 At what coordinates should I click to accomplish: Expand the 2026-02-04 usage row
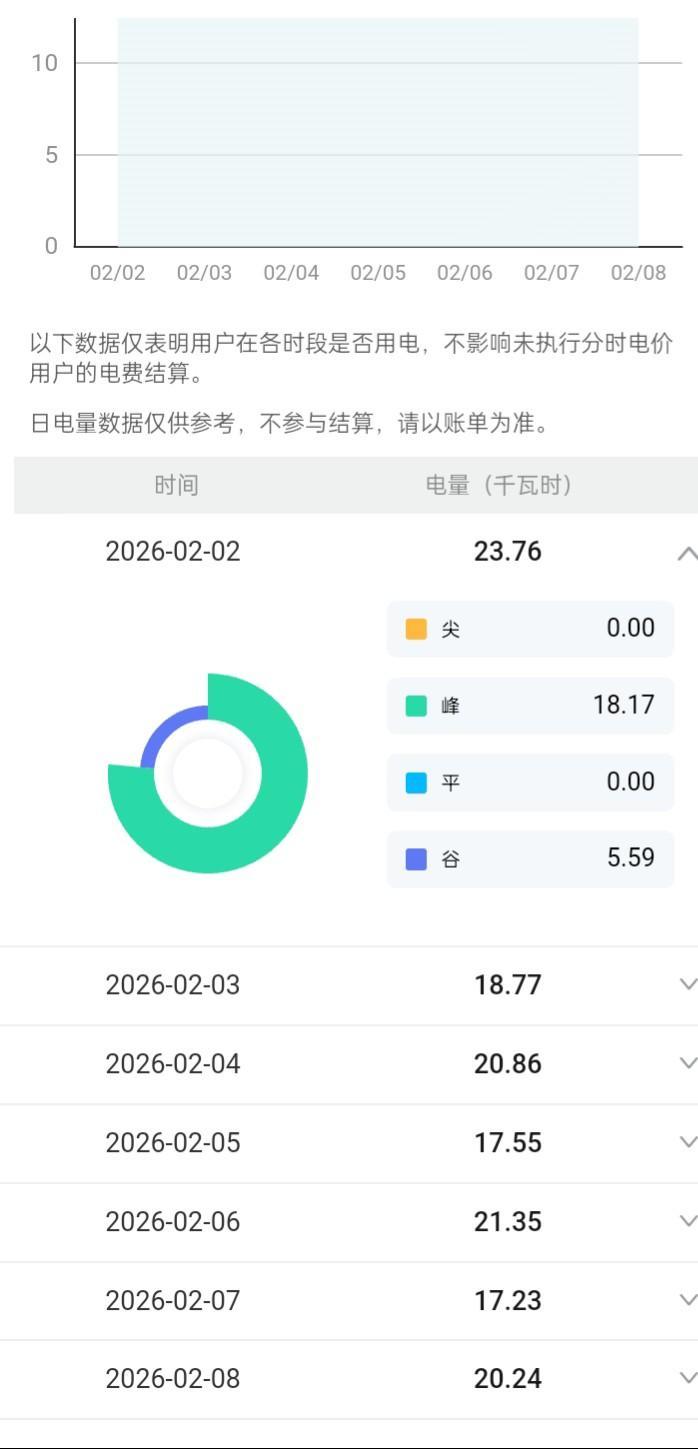point(686,1063)
